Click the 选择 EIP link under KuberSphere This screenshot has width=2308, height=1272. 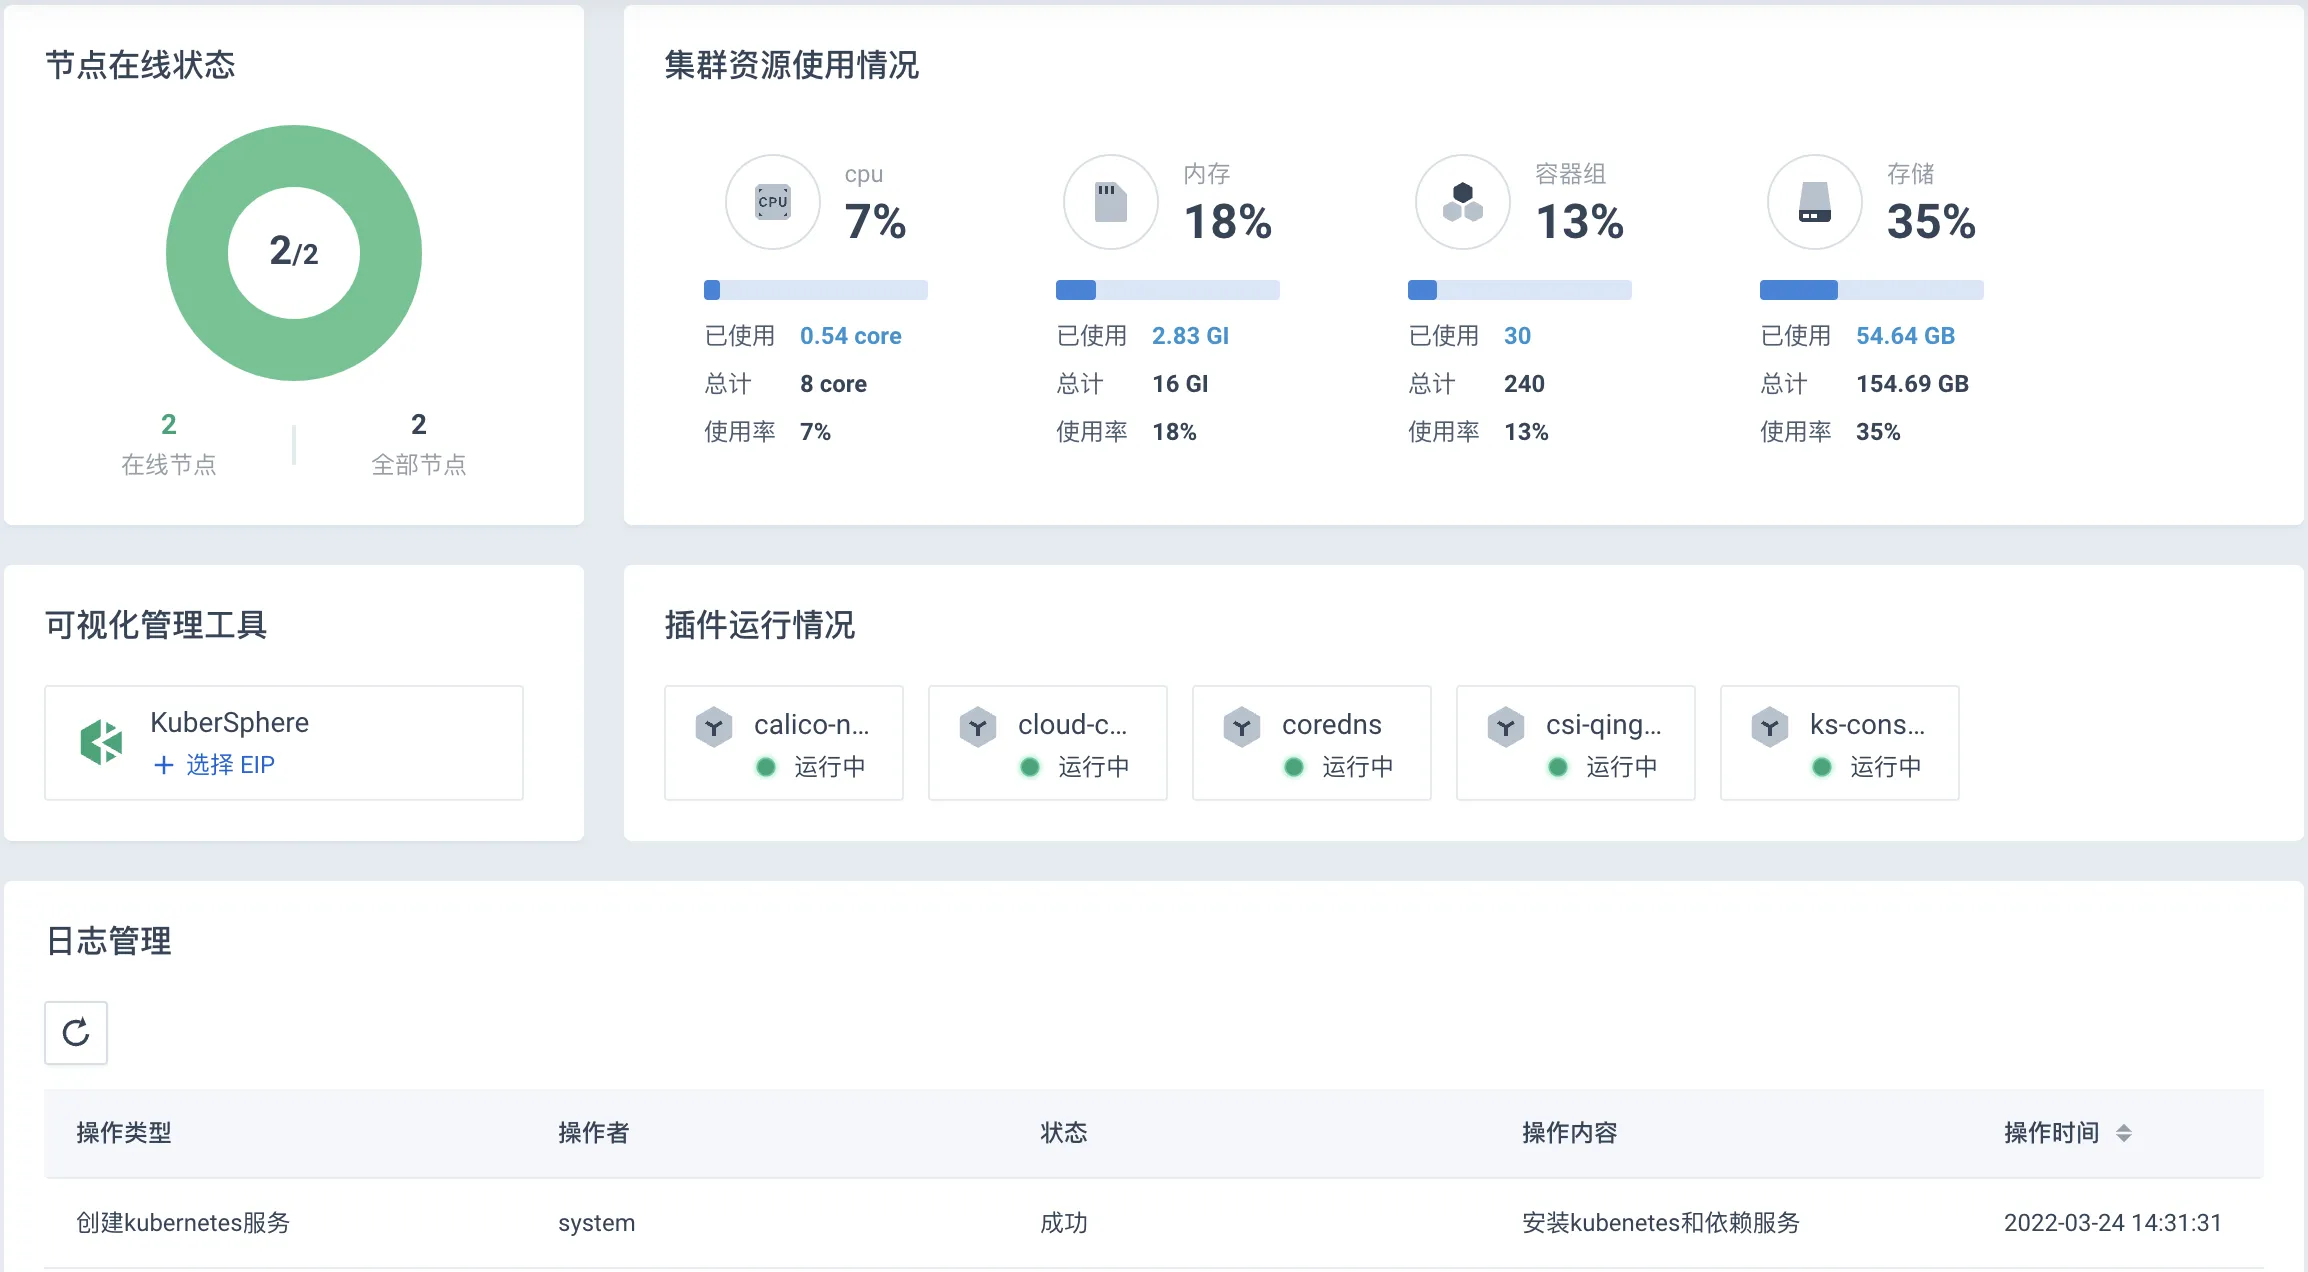point(215,765)
